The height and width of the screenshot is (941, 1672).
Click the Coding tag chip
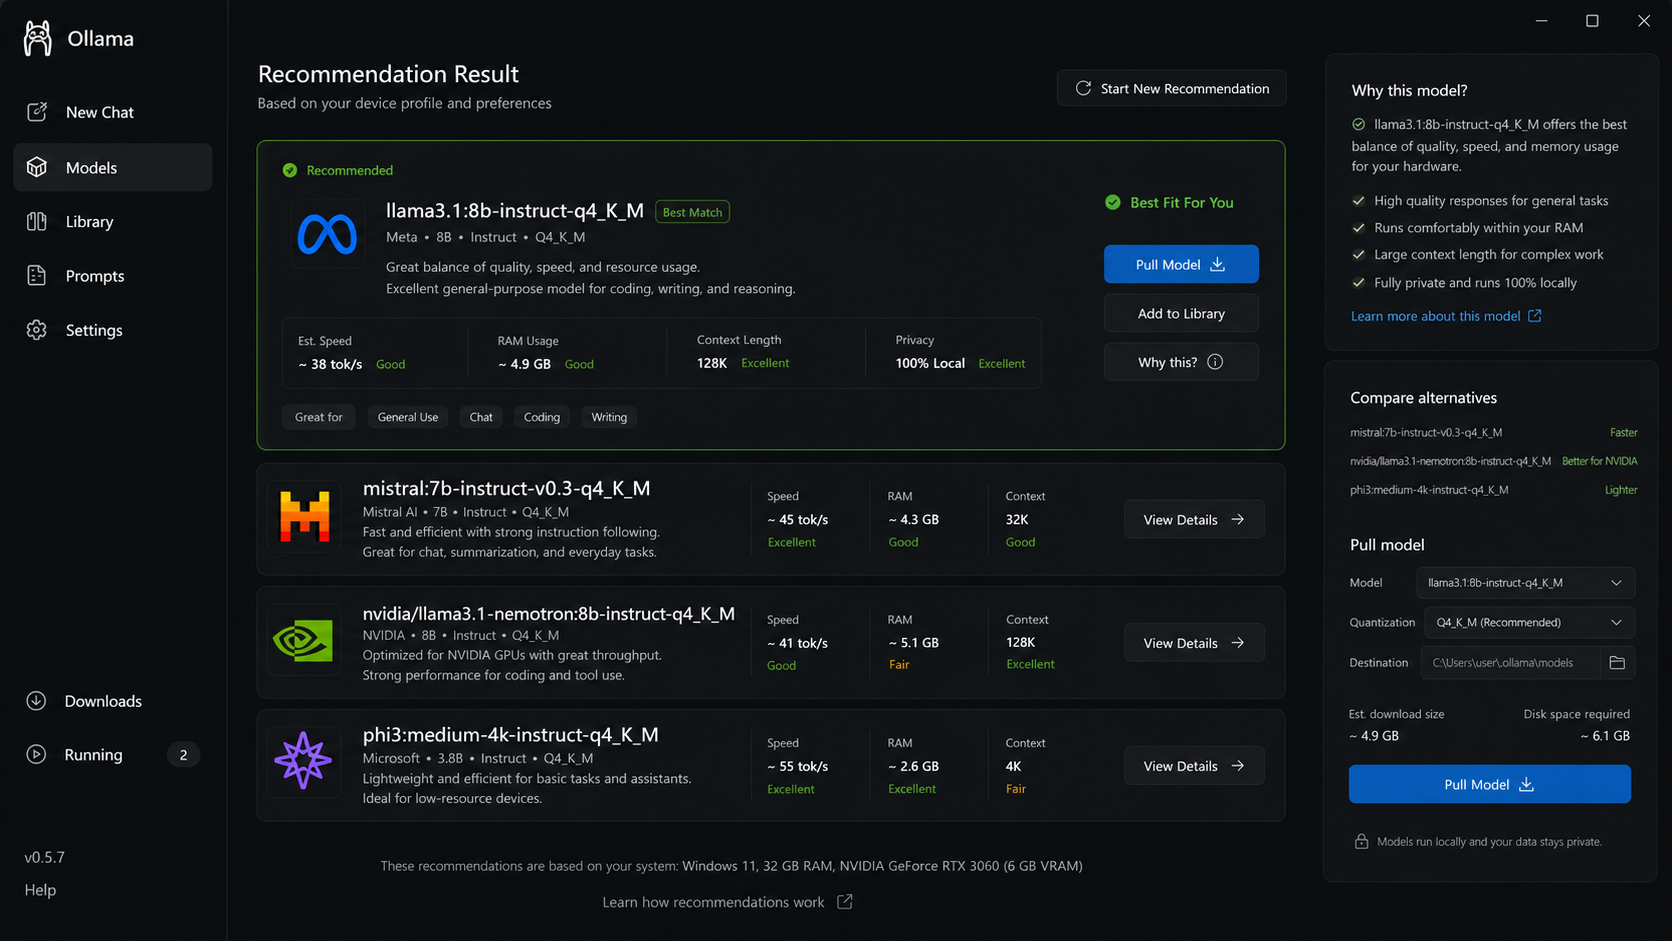click(x=542, y=417)
